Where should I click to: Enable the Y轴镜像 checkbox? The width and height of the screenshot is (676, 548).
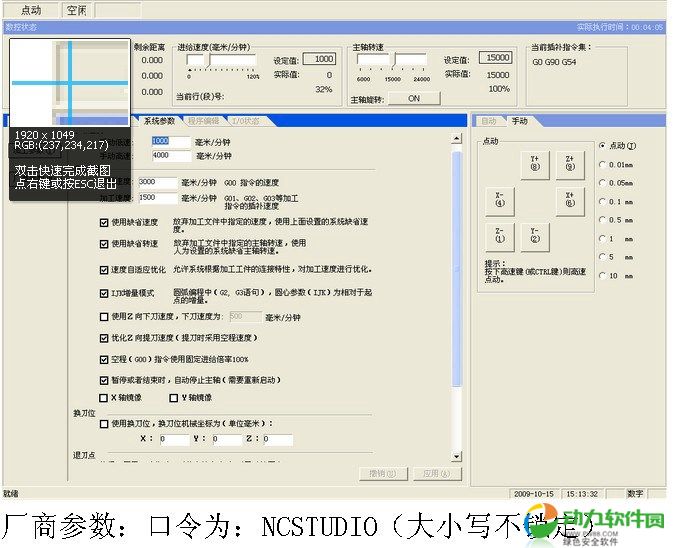173,397
